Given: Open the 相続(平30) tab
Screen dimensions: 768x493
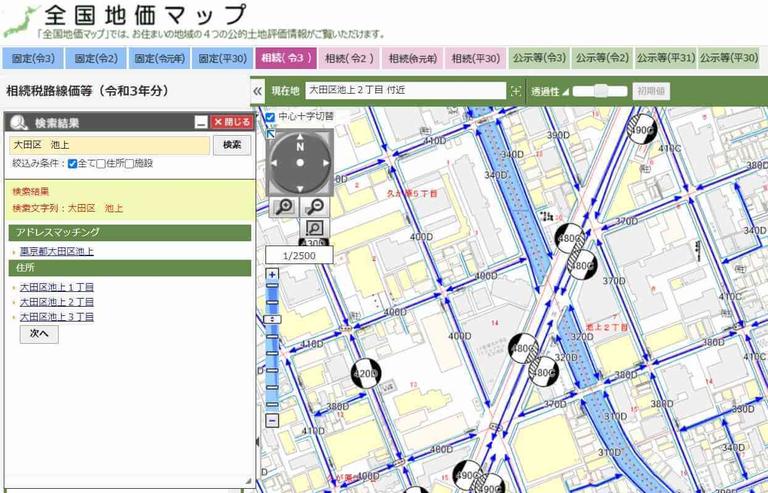Looking at the screenshot, I should tap(476, 58).
